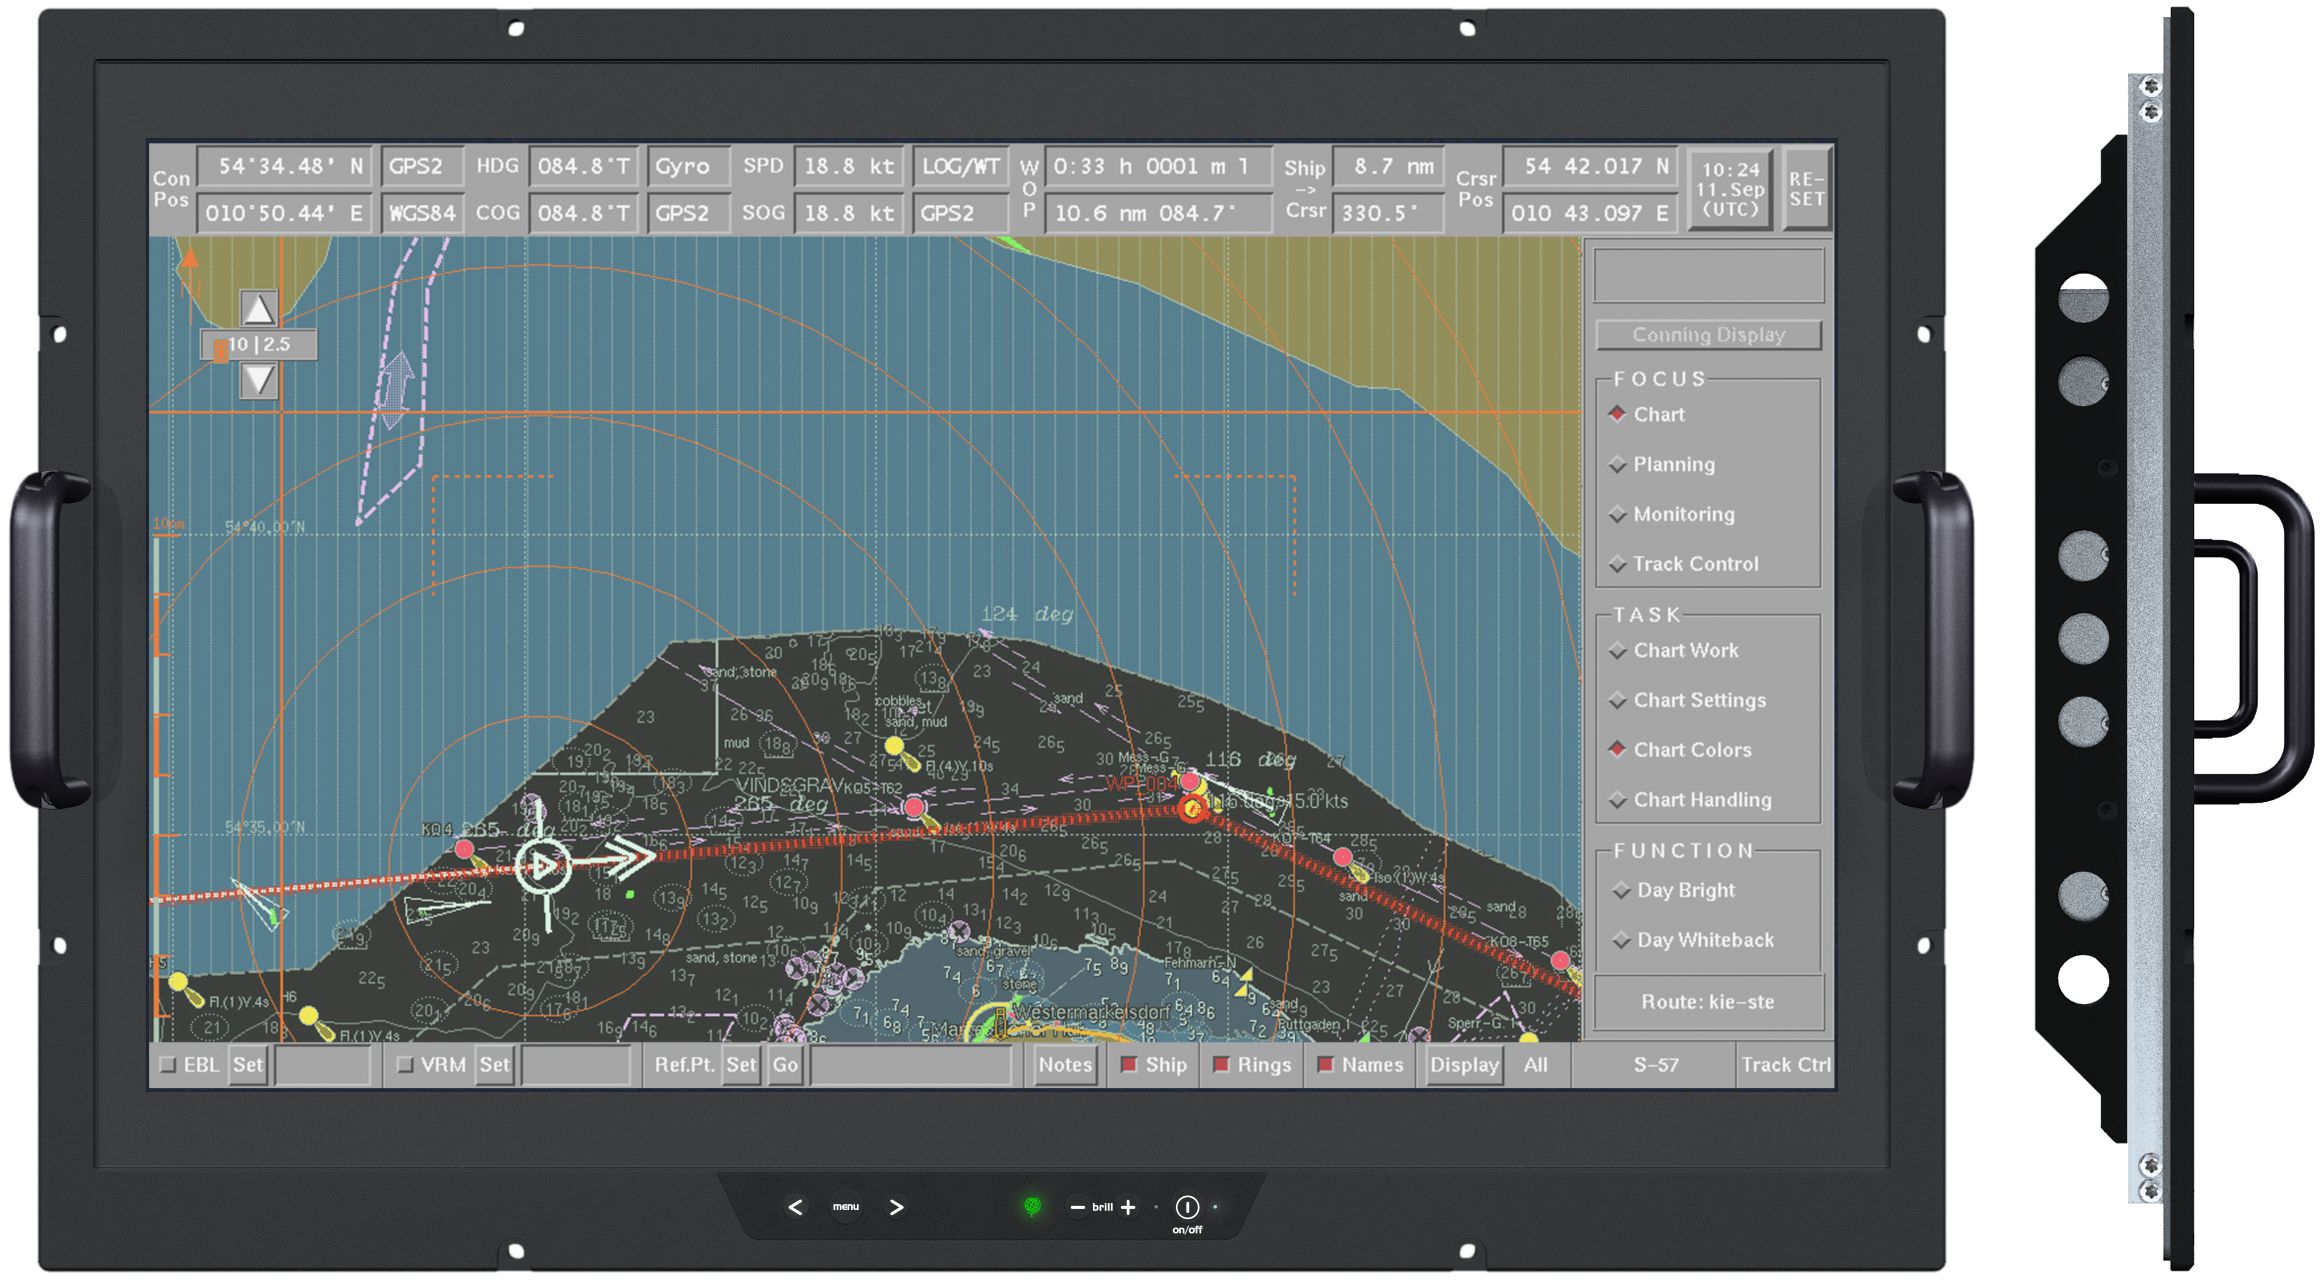The height and width of the screenshot is (1282, 2322).
Task: Click the red waypoint marker labelled K04
Action: (x=464, y=849)
